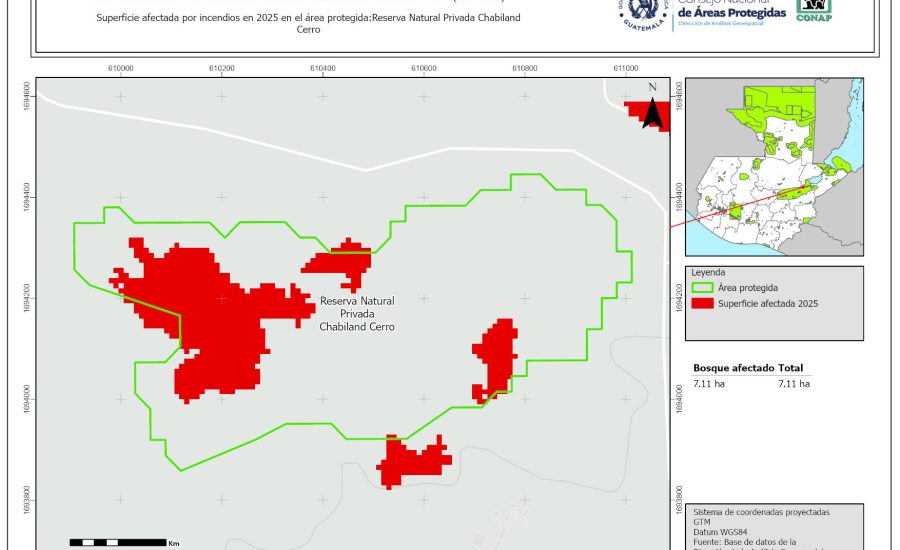This screenshot has width=900, height=550.
Task: Click the eastern red burned patch on boundary
Action: click(495, 360)
